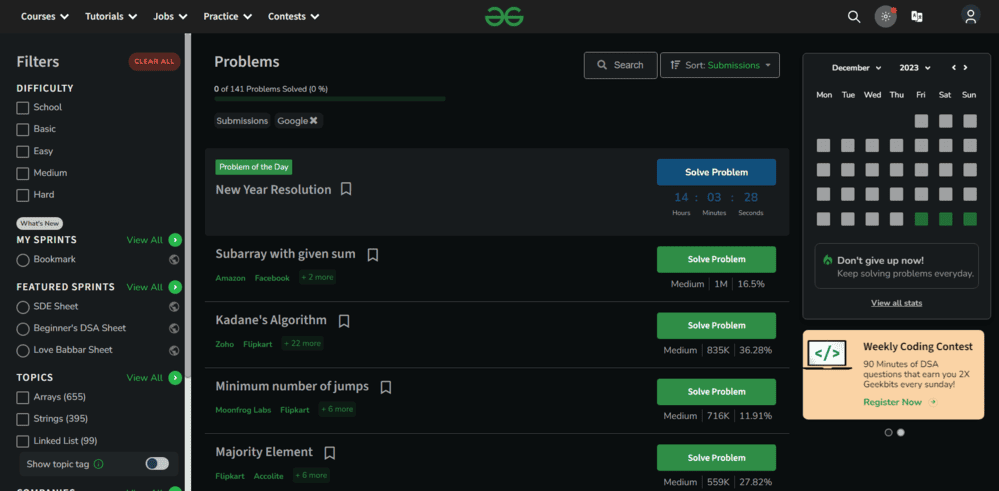The width and height of the screenshot is (999, 491).
Task: Click arrow icon next to Featured Sprints View All
Action: 175,287
